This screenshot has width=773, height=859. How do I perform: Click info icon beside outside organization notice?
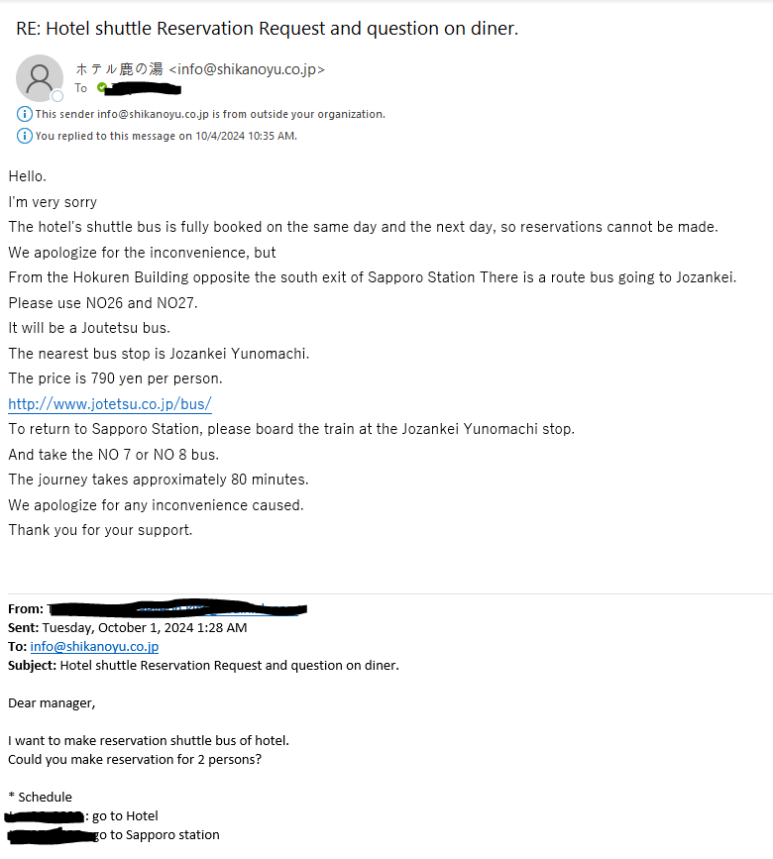[x=25, y=114]
